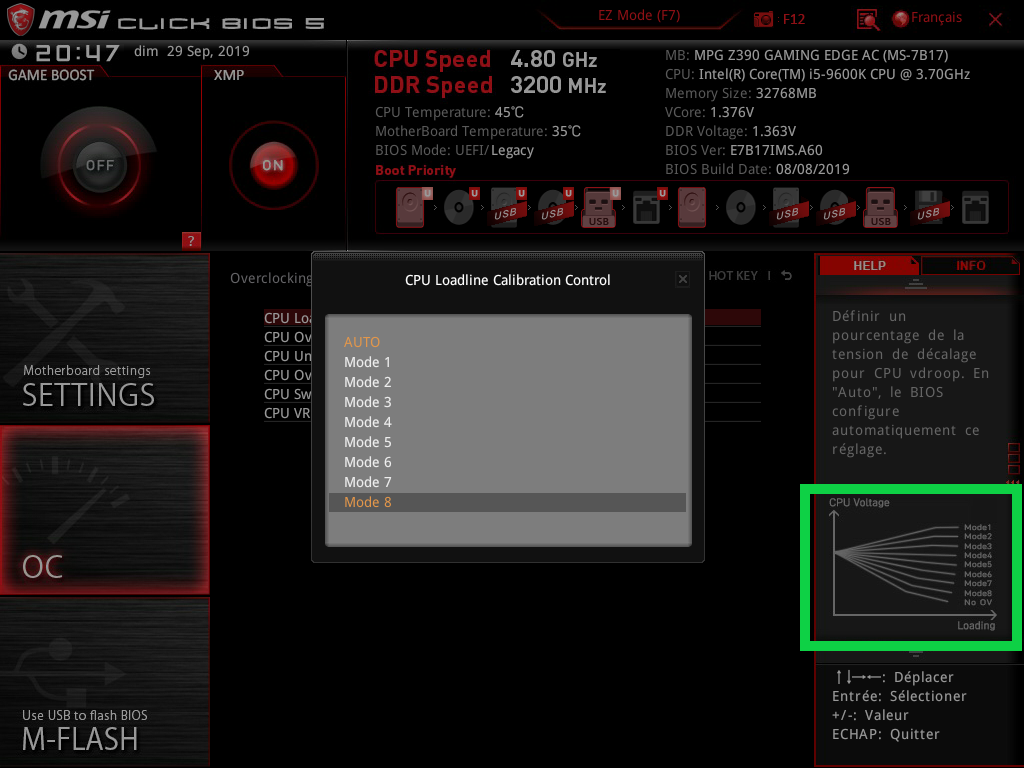Click the BIOS Ver E7B17IMS.A60 text

pyautogui.click(x=744, y=150)
